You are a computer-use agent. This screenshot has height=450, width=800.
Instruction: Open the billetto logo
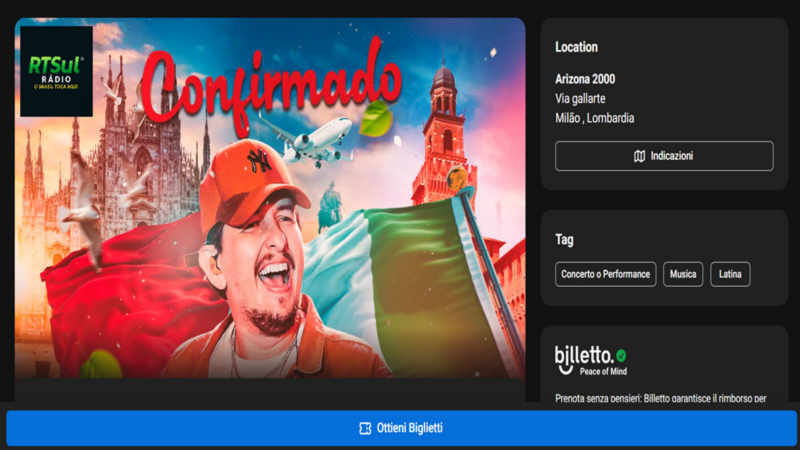[x=583, y=356]
